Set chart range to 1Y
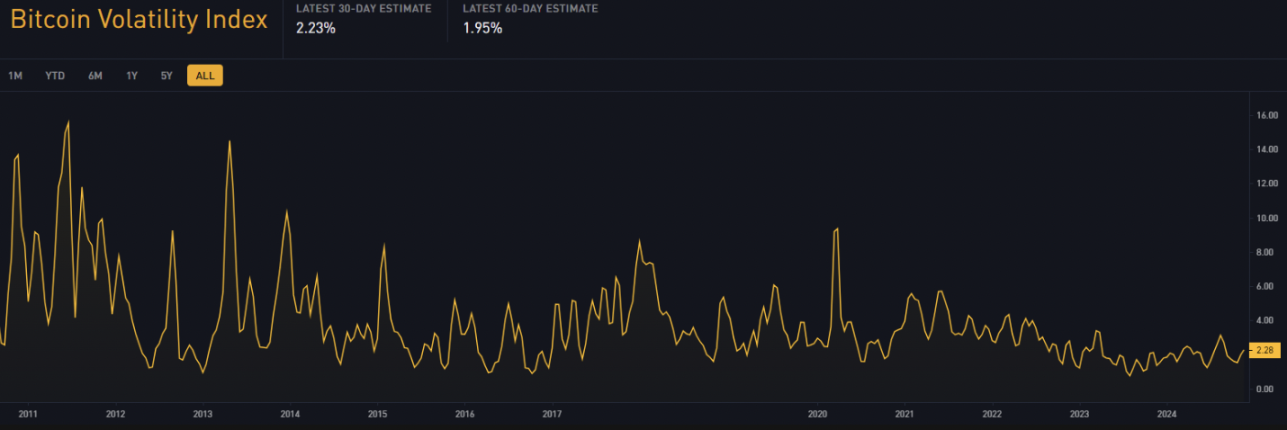The height and width of the screenshot is (430, 1287). [132, 76]
